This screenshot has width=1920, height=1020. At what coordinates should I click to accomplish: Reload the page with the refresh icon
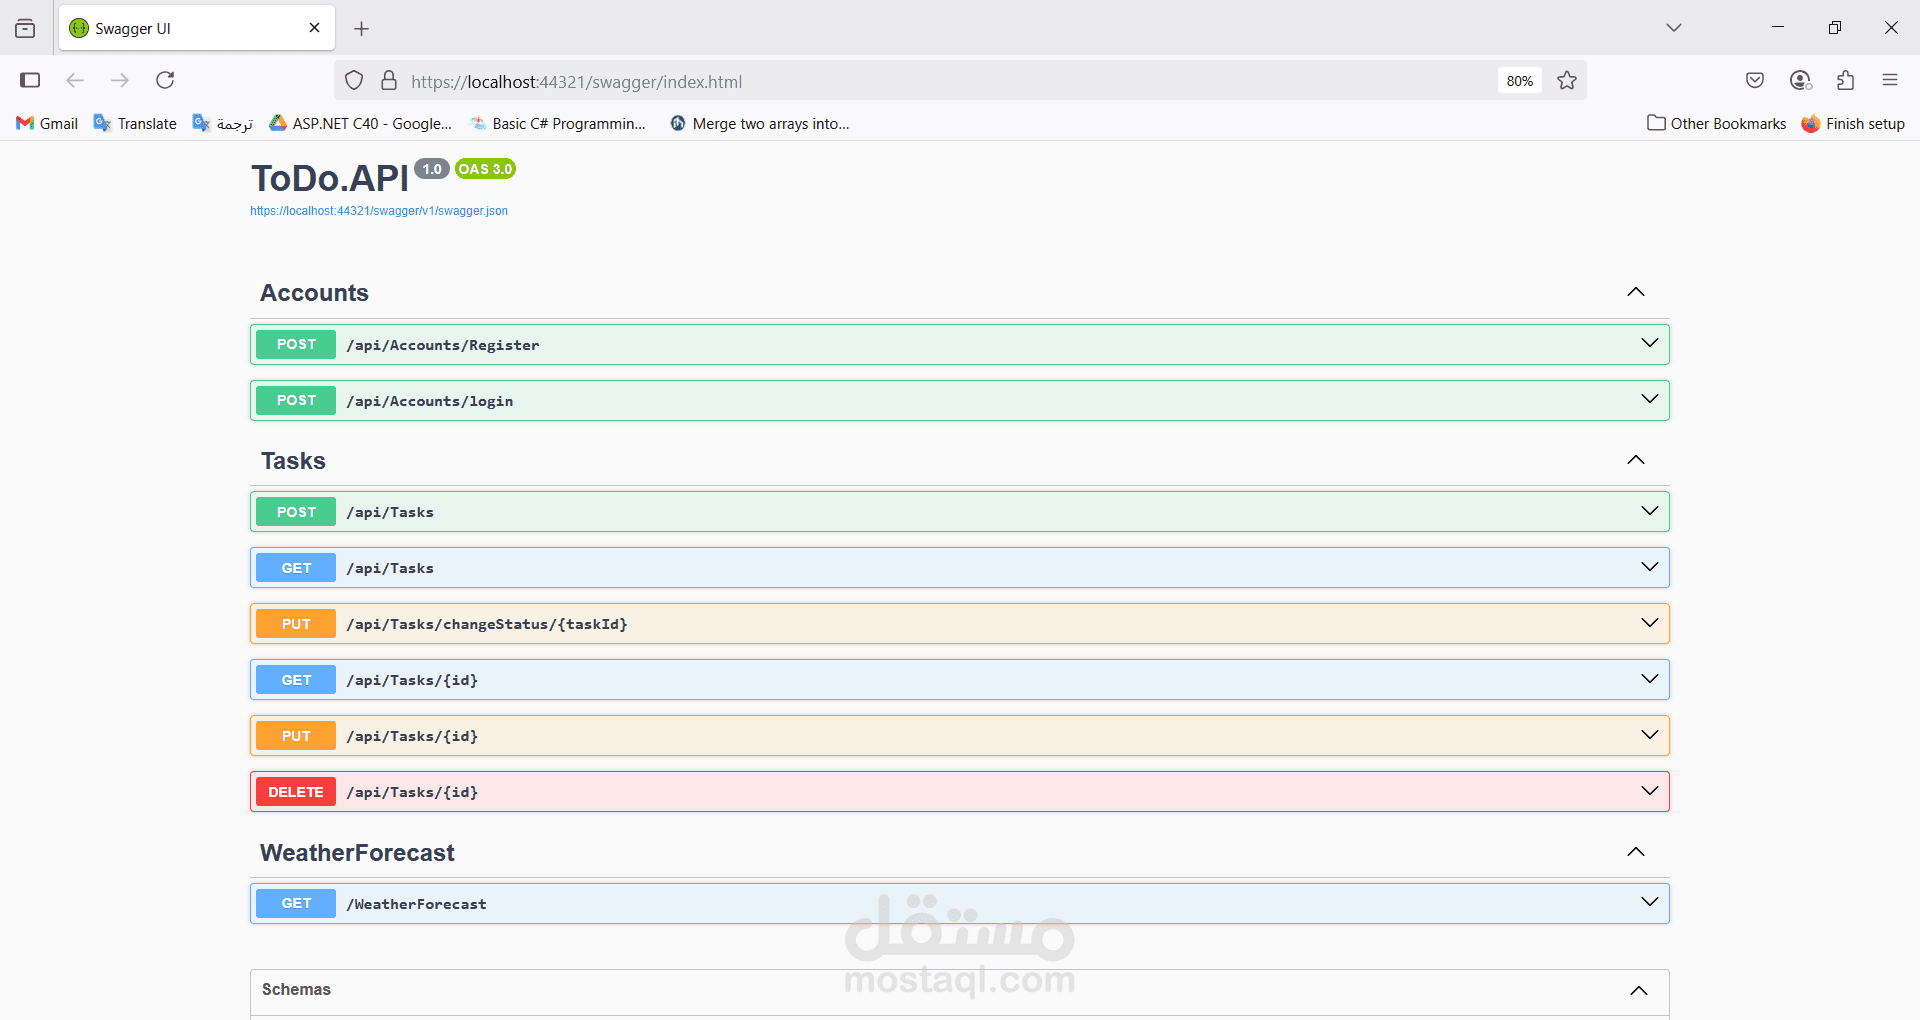point(165,80)
